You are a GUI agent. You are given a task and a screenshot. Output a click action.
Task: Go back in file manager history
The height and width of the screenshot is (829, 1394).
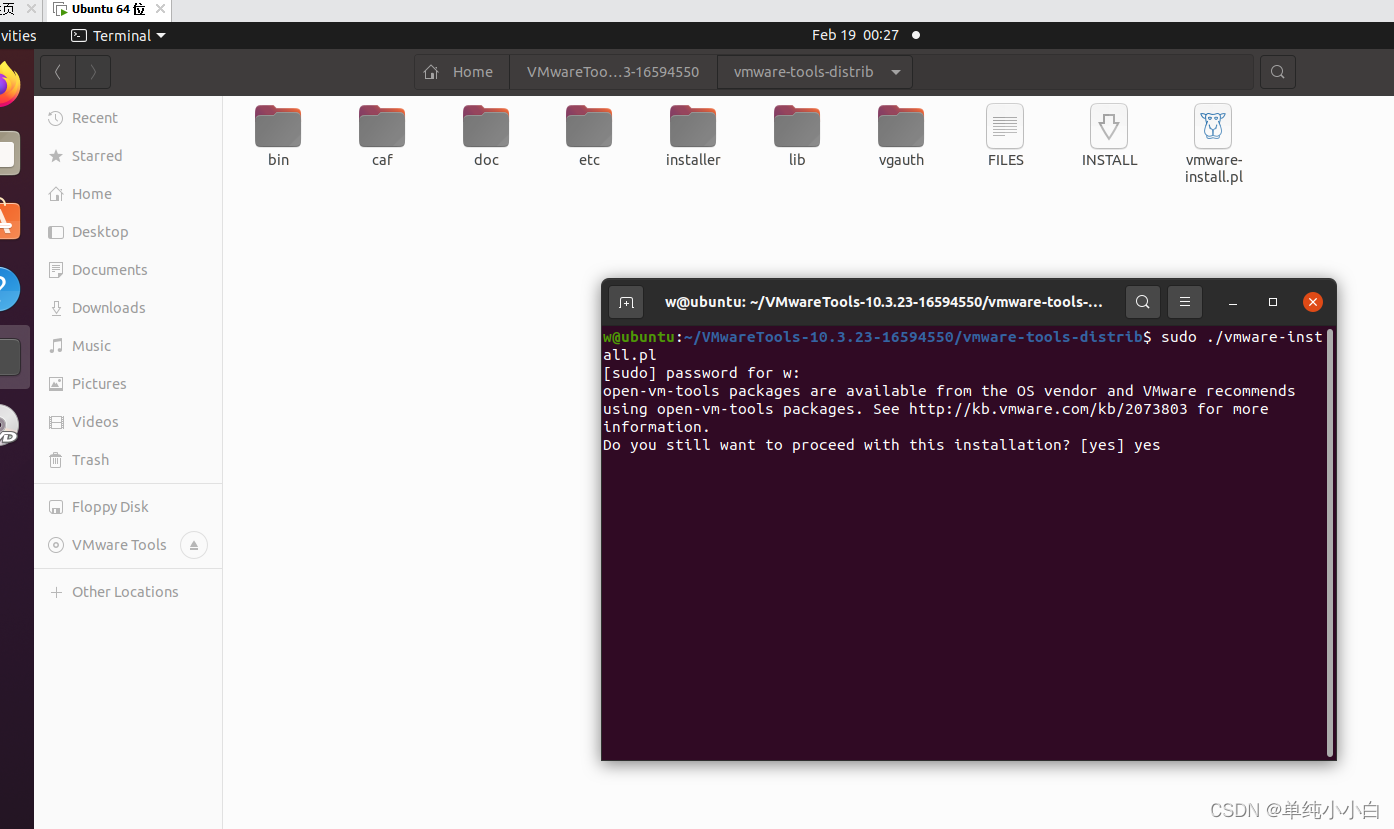(58, 72)
